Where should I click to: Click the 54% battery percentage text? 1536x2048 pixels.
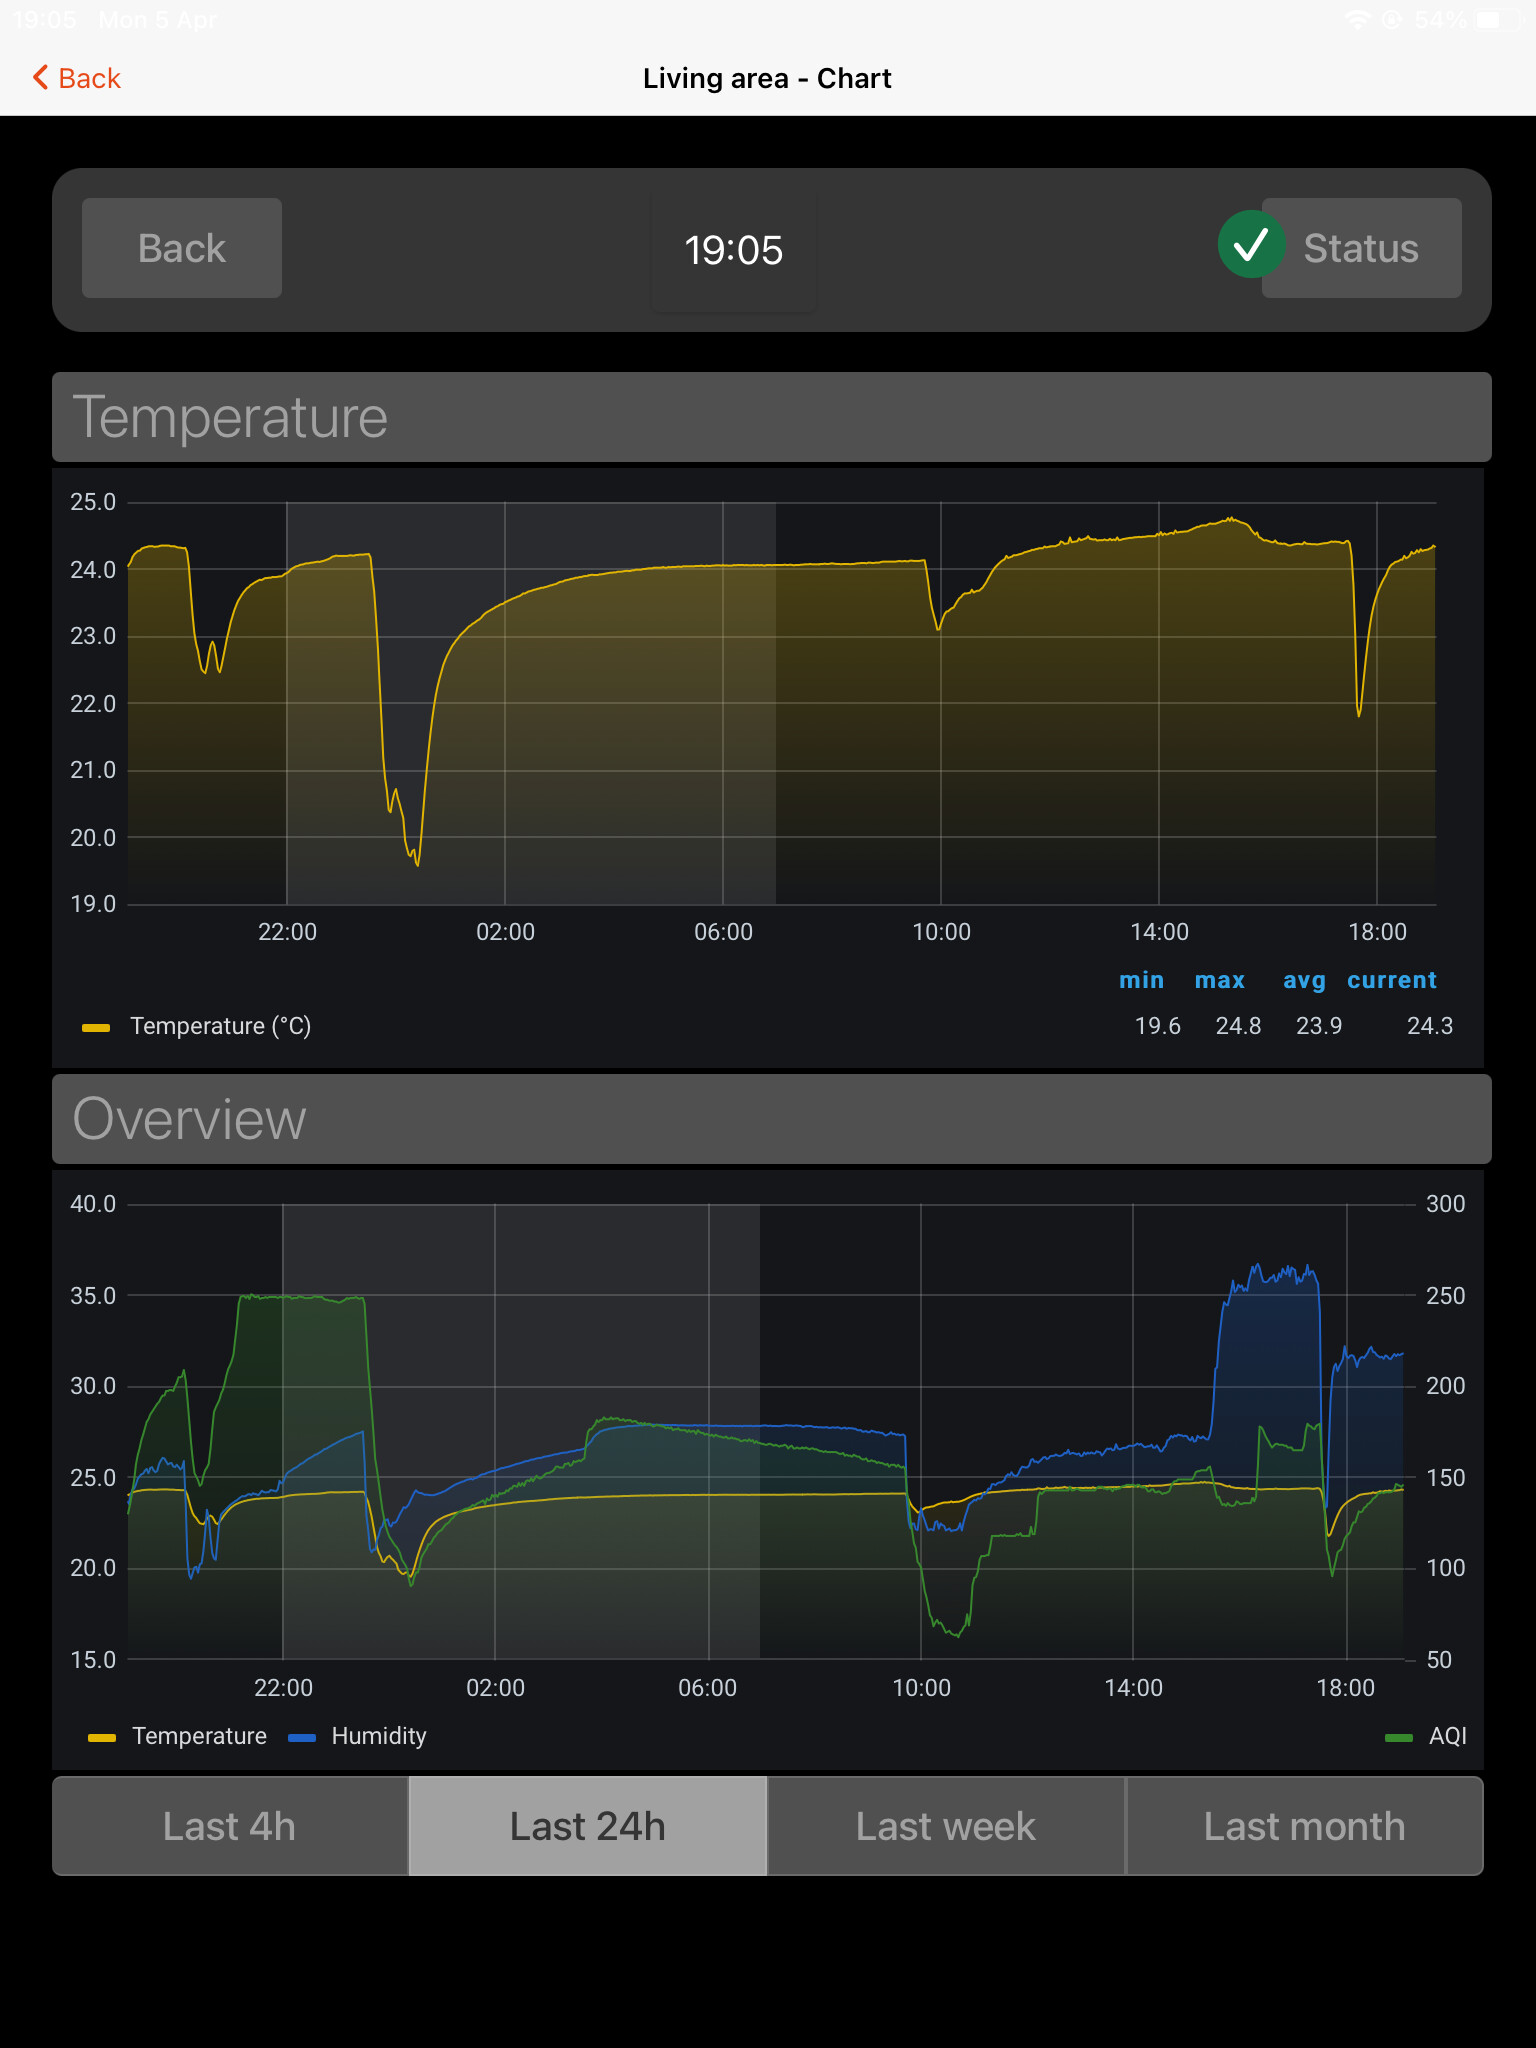1441,20
